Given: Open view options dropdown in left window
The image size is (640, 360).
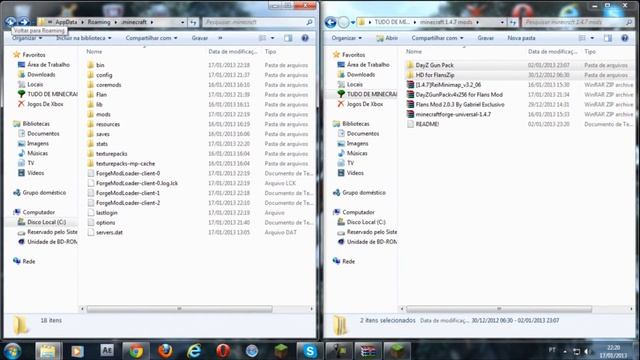Looking at the screenshot, I should pyautogui.click(x=273, y=38).
